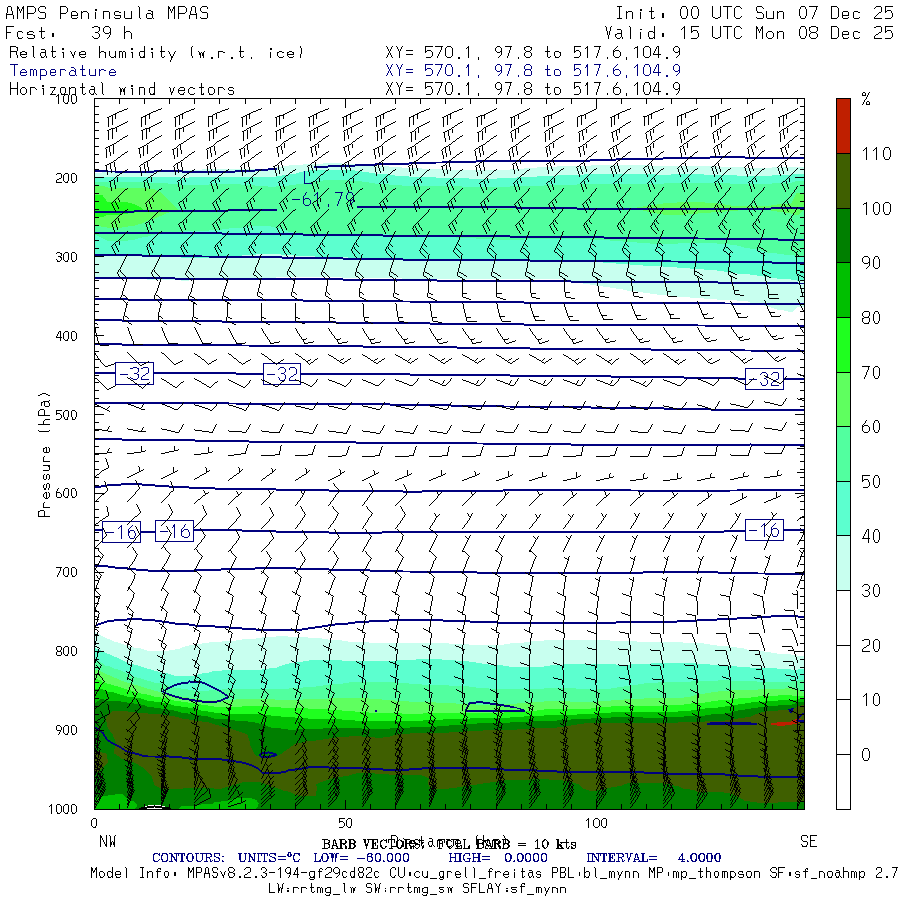Pick the light green color bar segment between 60 and 70

843,399
